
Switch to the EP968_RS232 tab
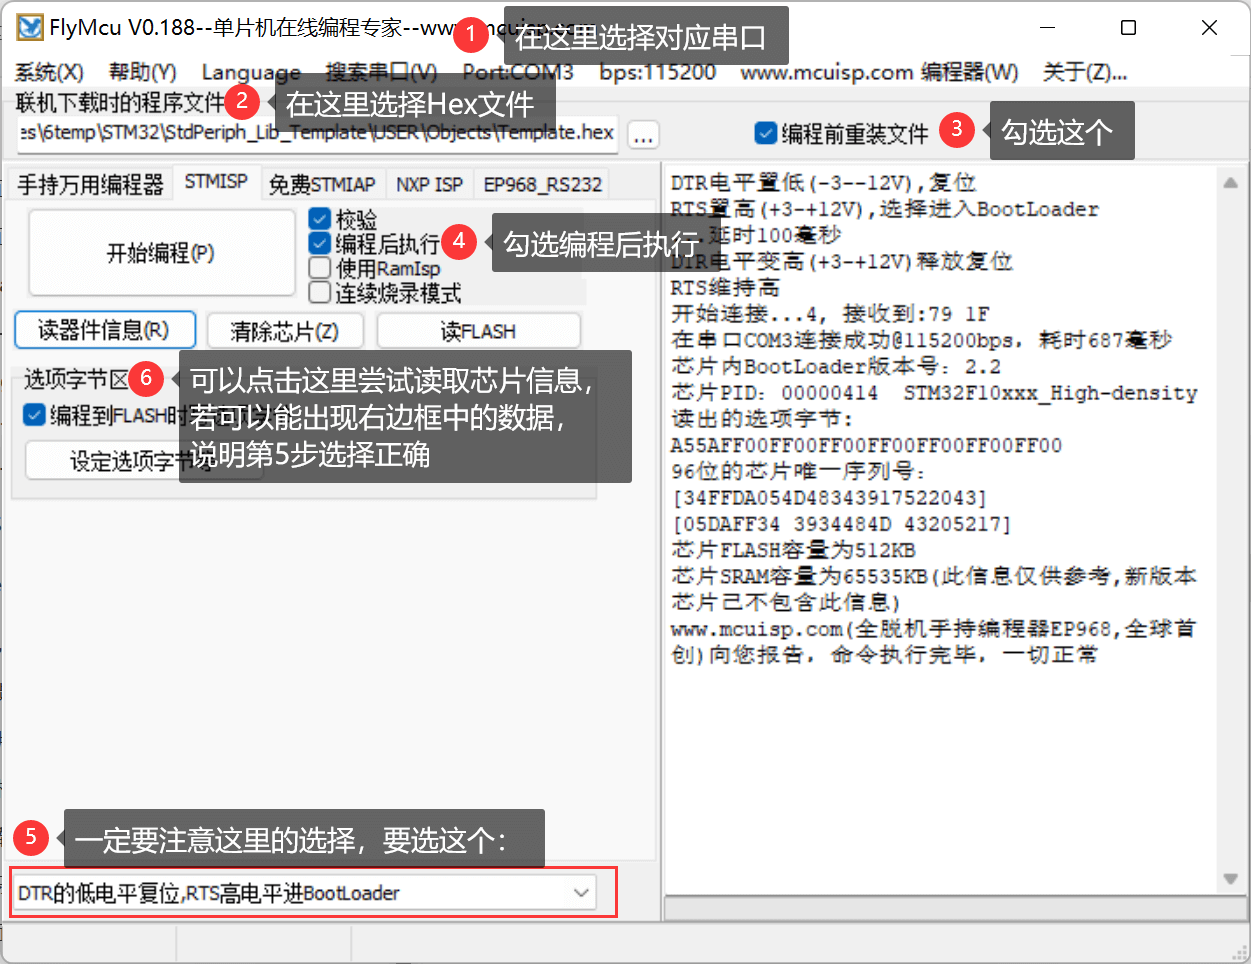543,185
